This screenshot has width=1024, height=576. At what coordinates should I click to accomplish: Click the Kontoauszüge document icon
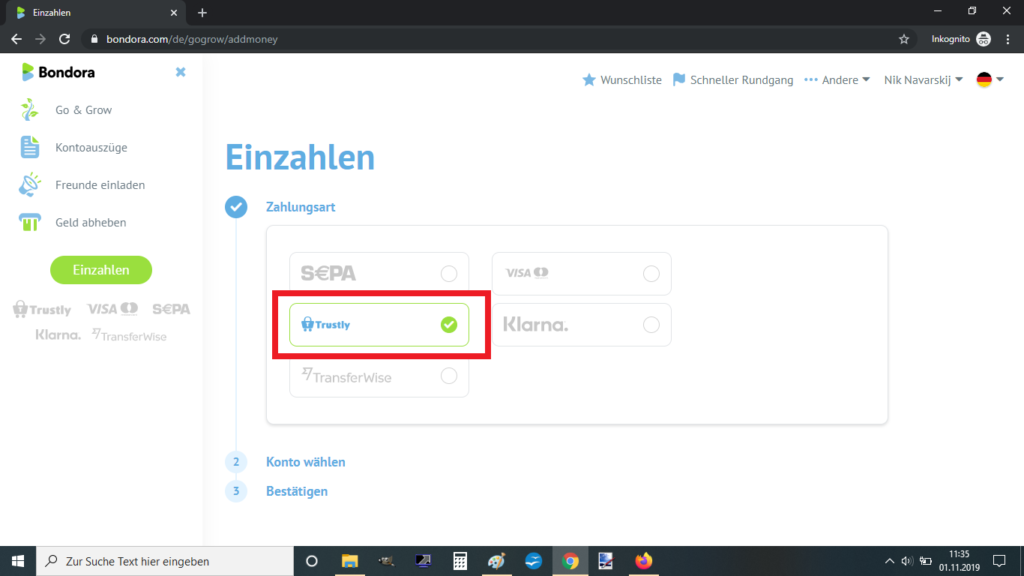29,147
